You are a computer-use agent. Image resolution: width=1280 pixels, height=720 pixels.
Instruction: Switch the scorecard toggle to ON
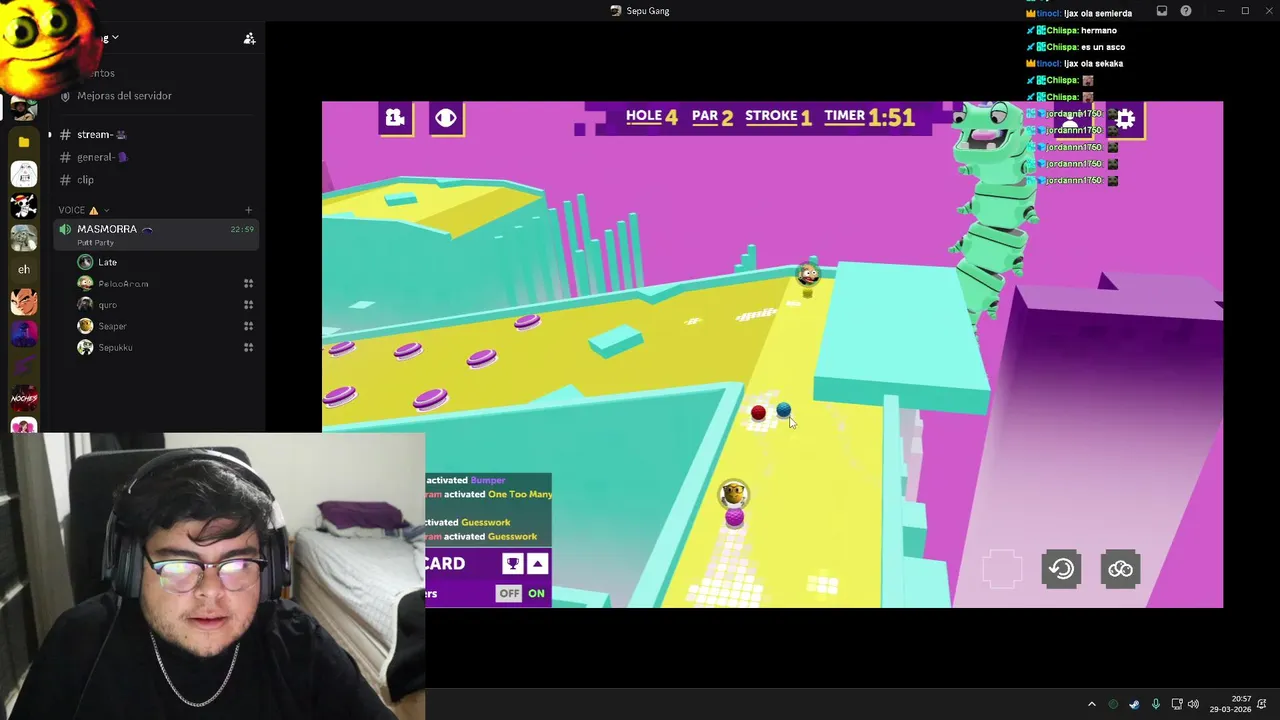[537, 593]
